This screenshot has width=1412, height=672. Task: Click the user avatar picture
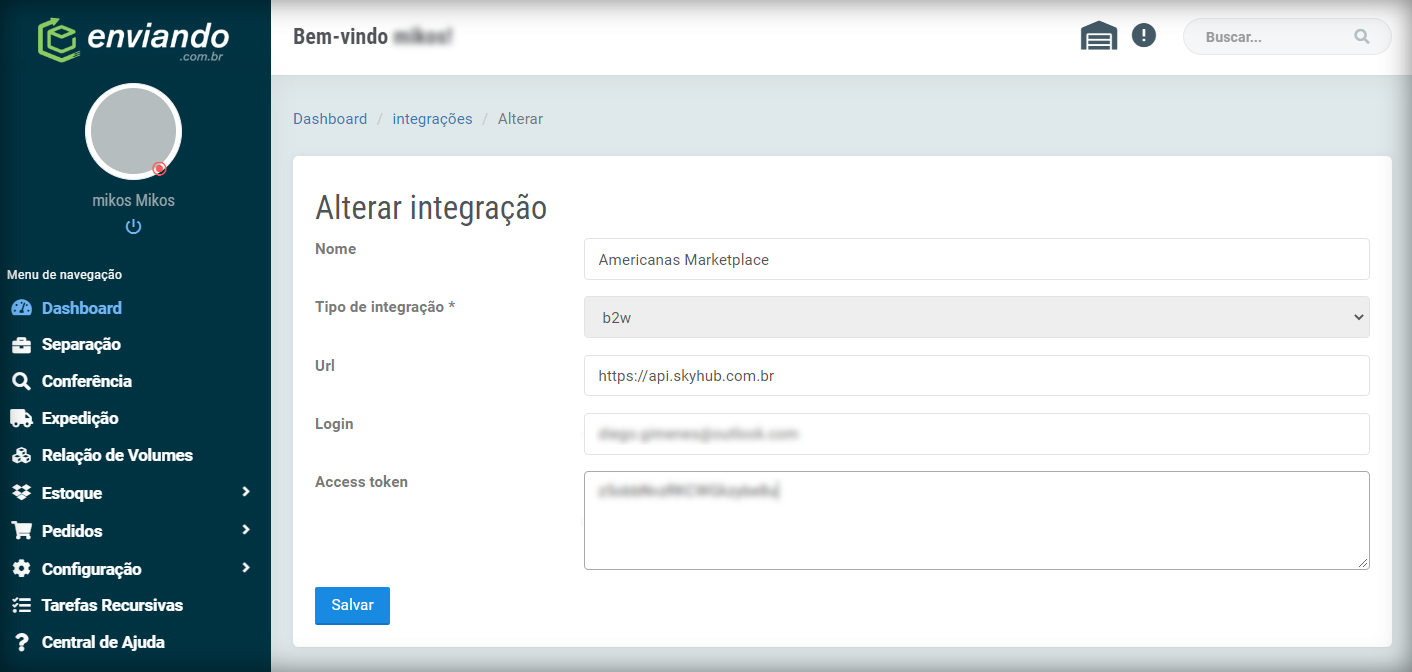[x=133, y=131]
